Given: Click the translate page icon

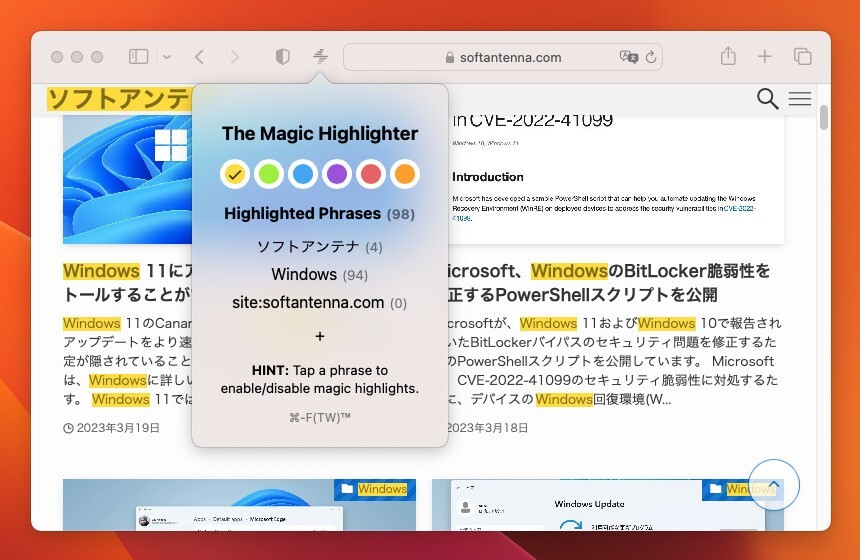Looking at the screenshot, I should coord(629,56).
